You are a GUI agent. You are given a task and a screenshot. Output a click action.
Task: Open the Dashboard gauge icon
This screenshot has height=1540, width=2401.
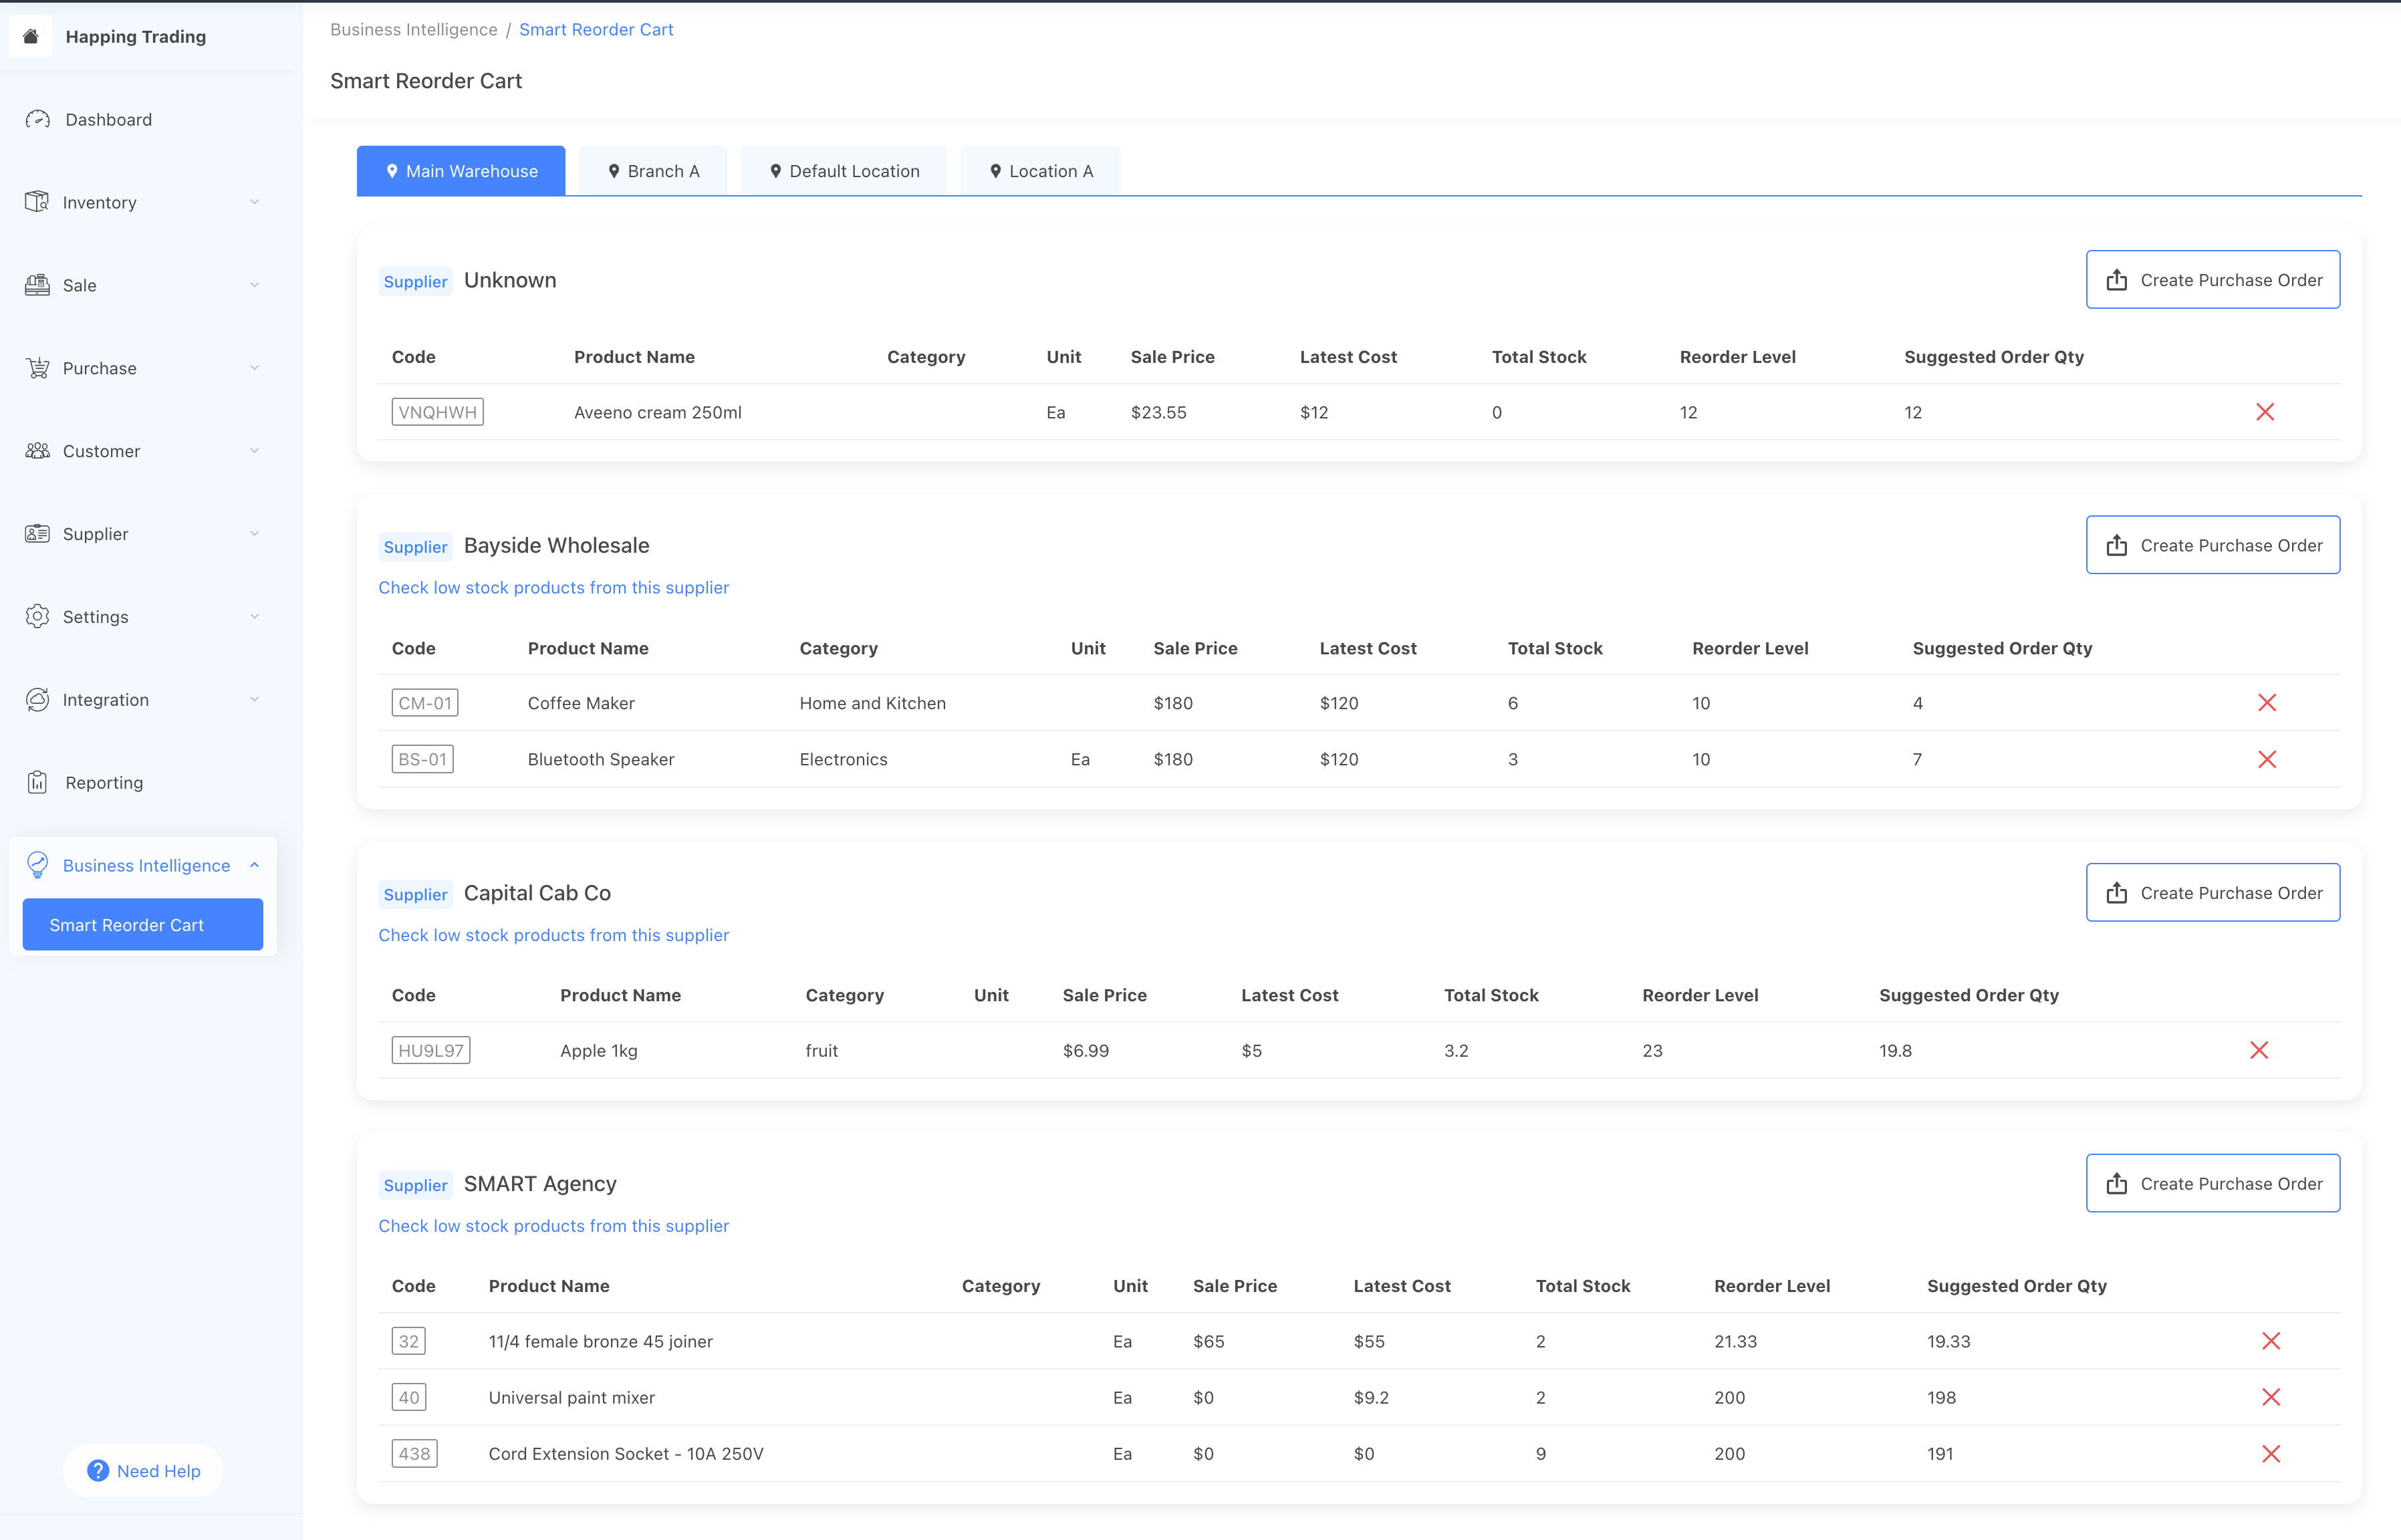coord(38,119)
